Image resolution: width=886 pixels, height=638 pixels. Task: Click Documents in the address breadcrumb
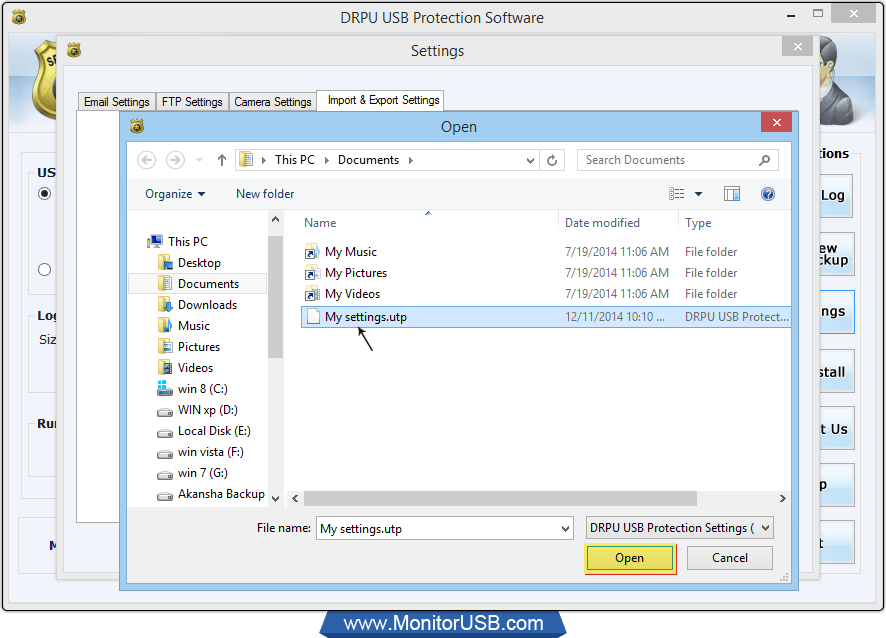tap(368, 160)
